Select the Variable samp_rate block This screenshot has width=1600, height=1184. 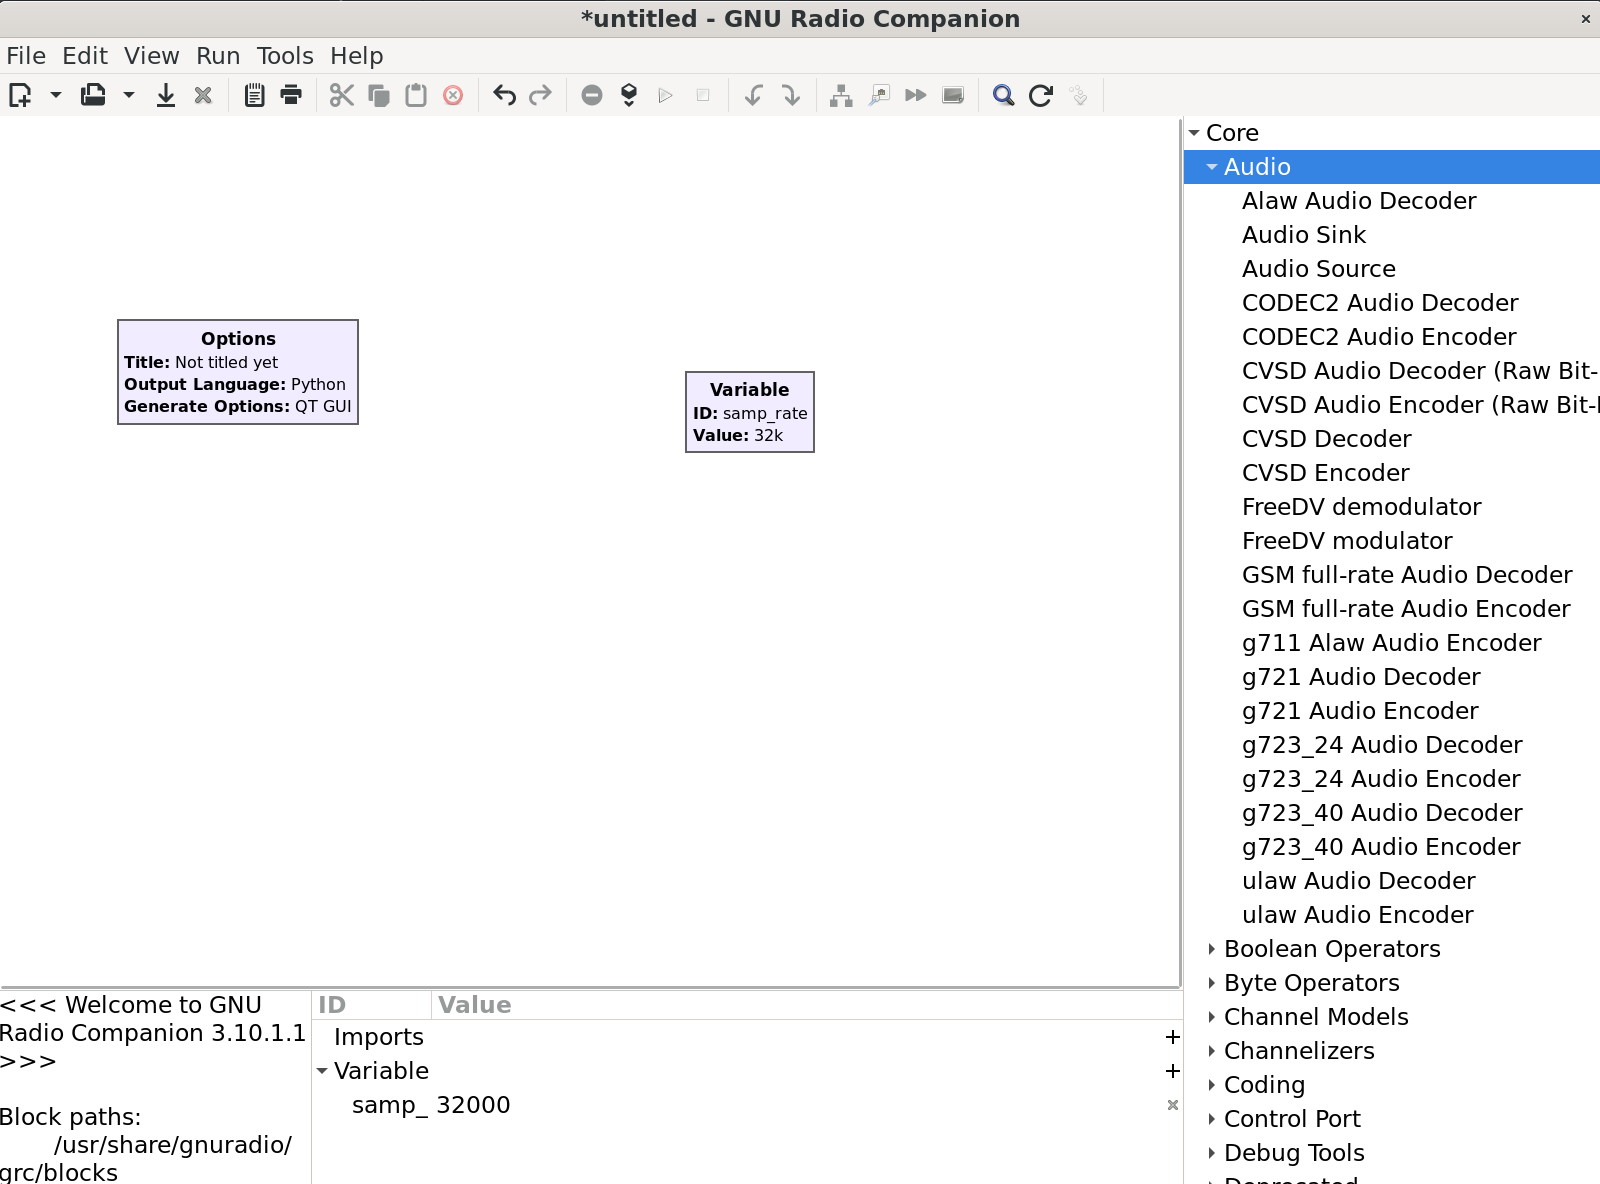750,412
